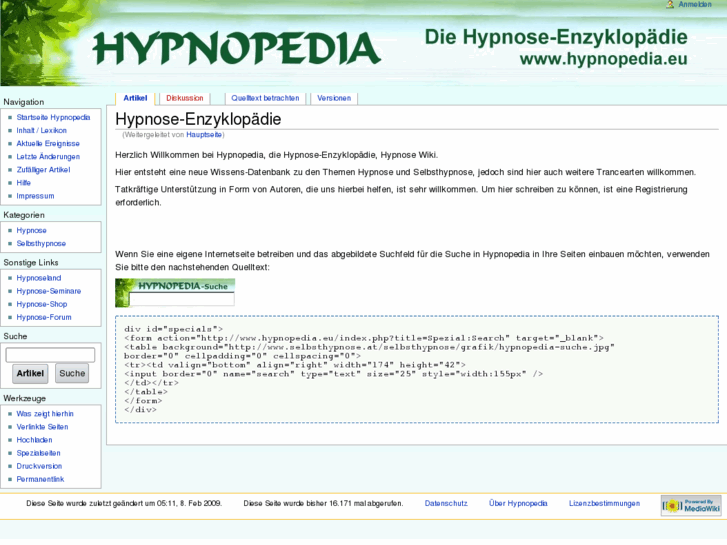The height and width of the screenshot is (545, 727).
Task: Follow the Hauptseite redirect link
Action: point(204,135)
